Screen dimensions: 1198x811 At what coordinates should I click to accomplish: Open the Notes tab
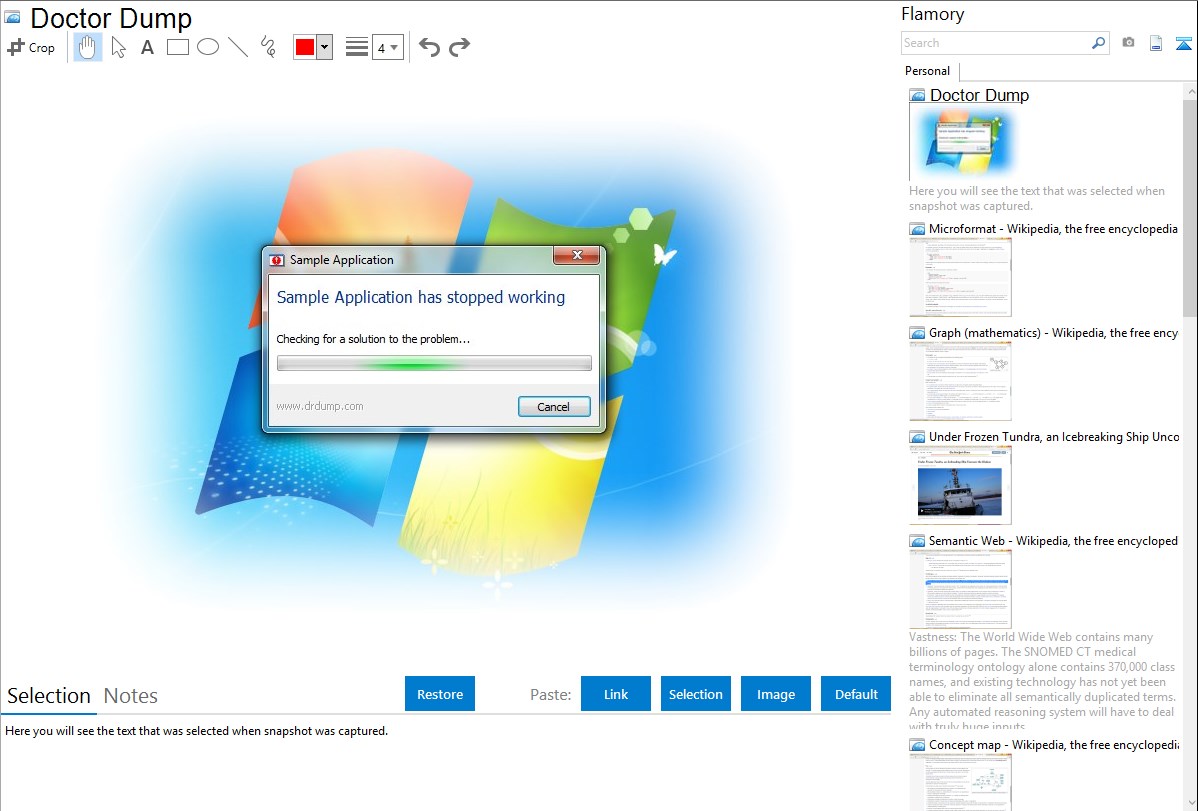pyautogui.click(x=131, y=696)
